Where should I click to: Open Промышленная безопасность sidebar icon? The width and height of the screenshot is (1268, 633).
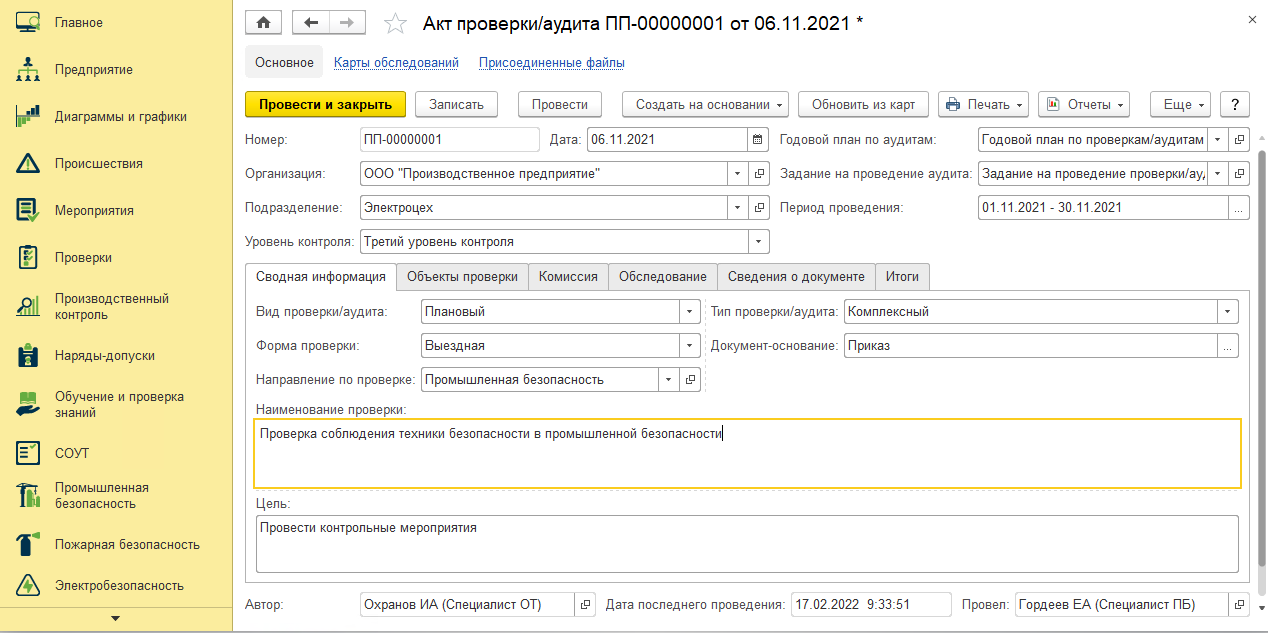pyautogui.click(x=28, y=495)
